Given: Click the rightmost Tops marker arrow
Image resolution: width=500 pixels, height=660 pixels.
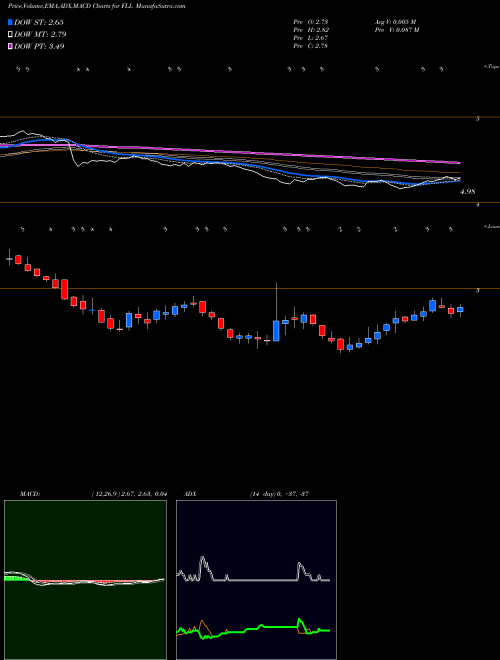Looking at the screenshot, I should pyautogui.click(x=441, y=69).
